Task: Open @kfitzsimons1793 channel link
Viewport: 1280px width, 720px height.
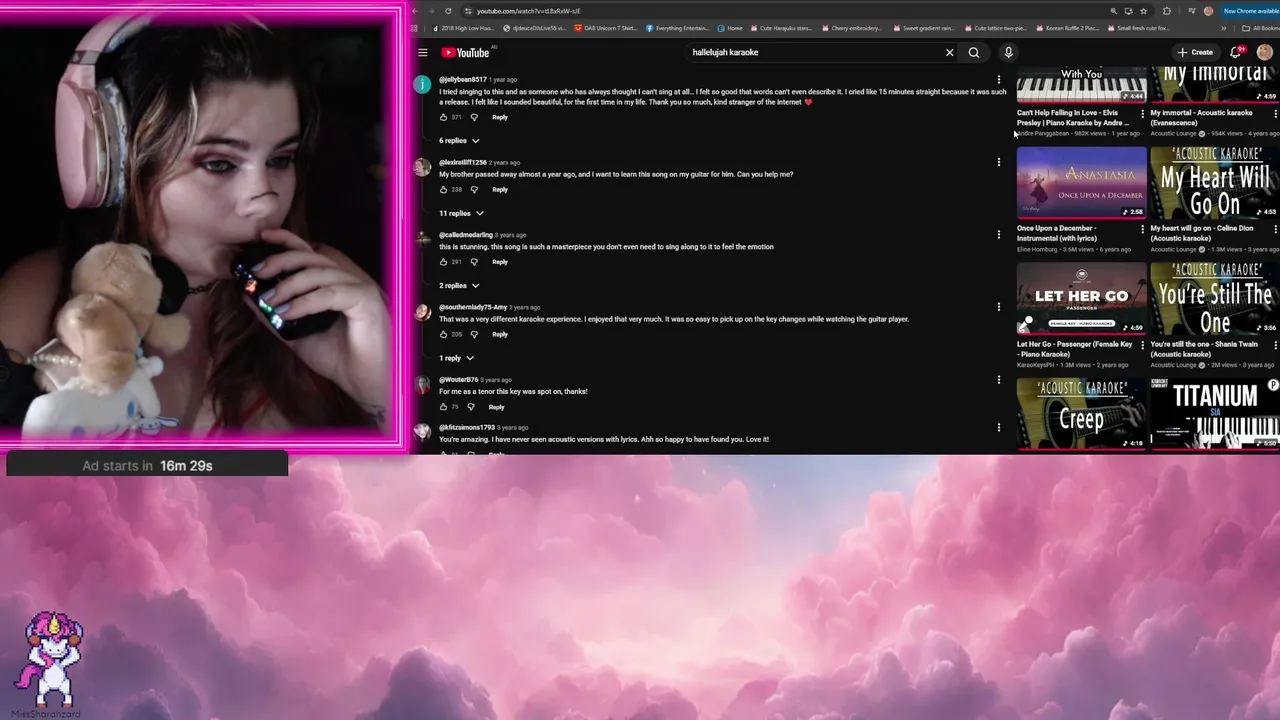Action: click(x=467, y=427)
